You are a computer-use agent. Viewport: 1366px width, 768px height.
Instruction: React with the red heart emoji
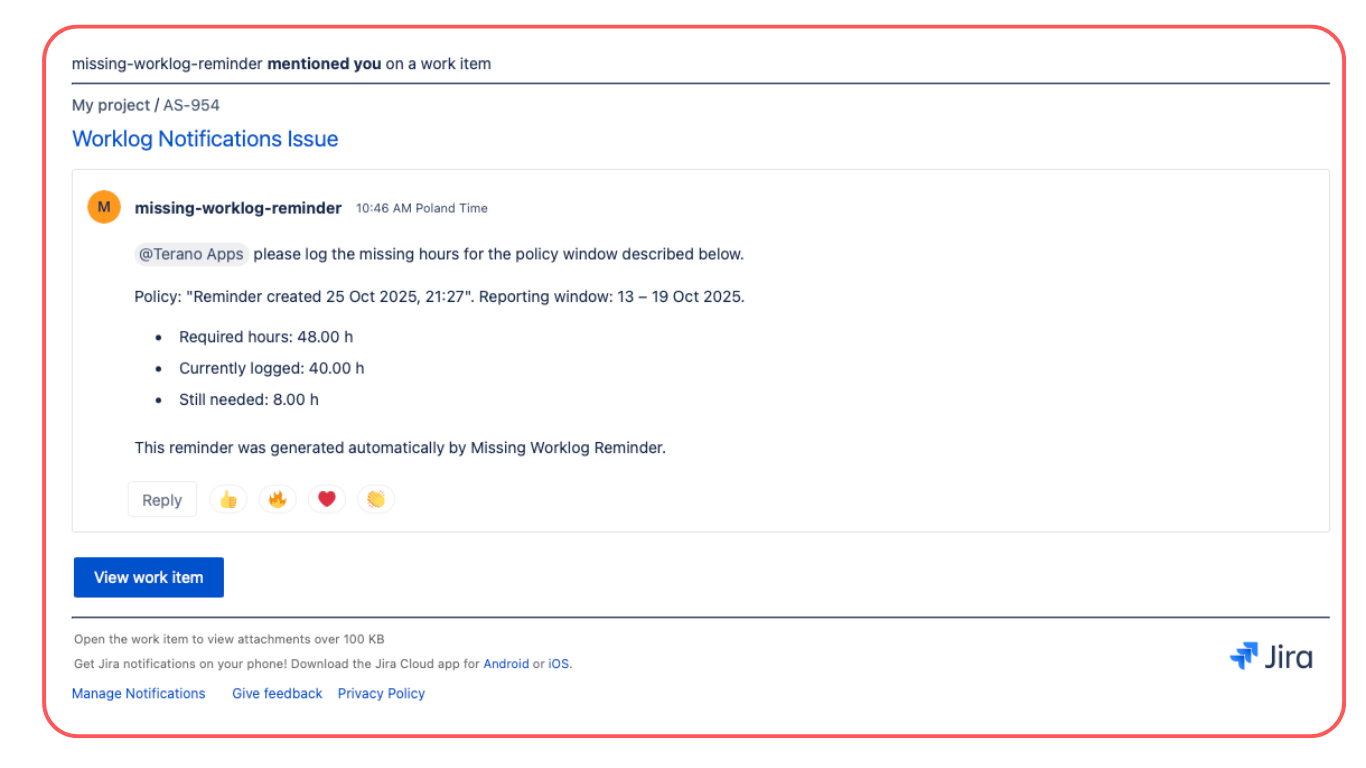pos(326,499)
